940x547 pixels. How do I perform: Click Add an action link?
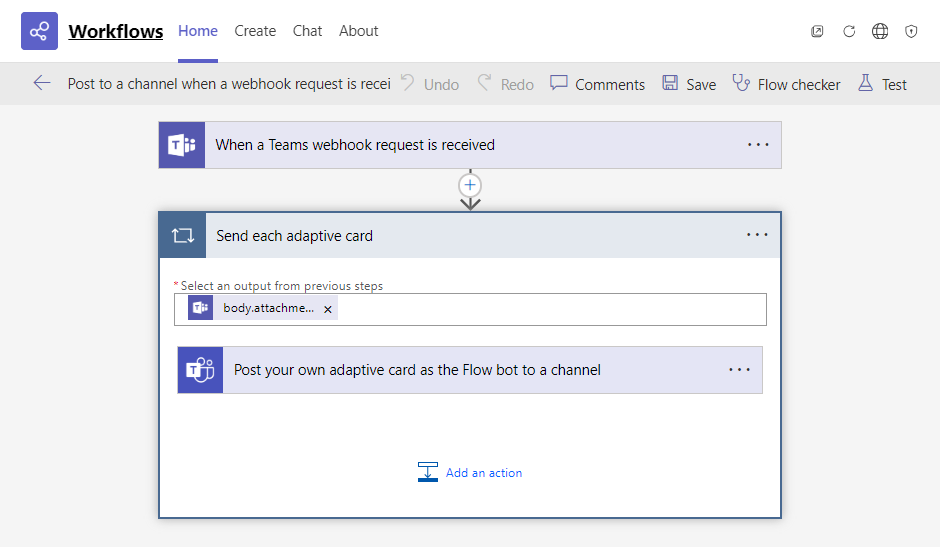(470, 473)
